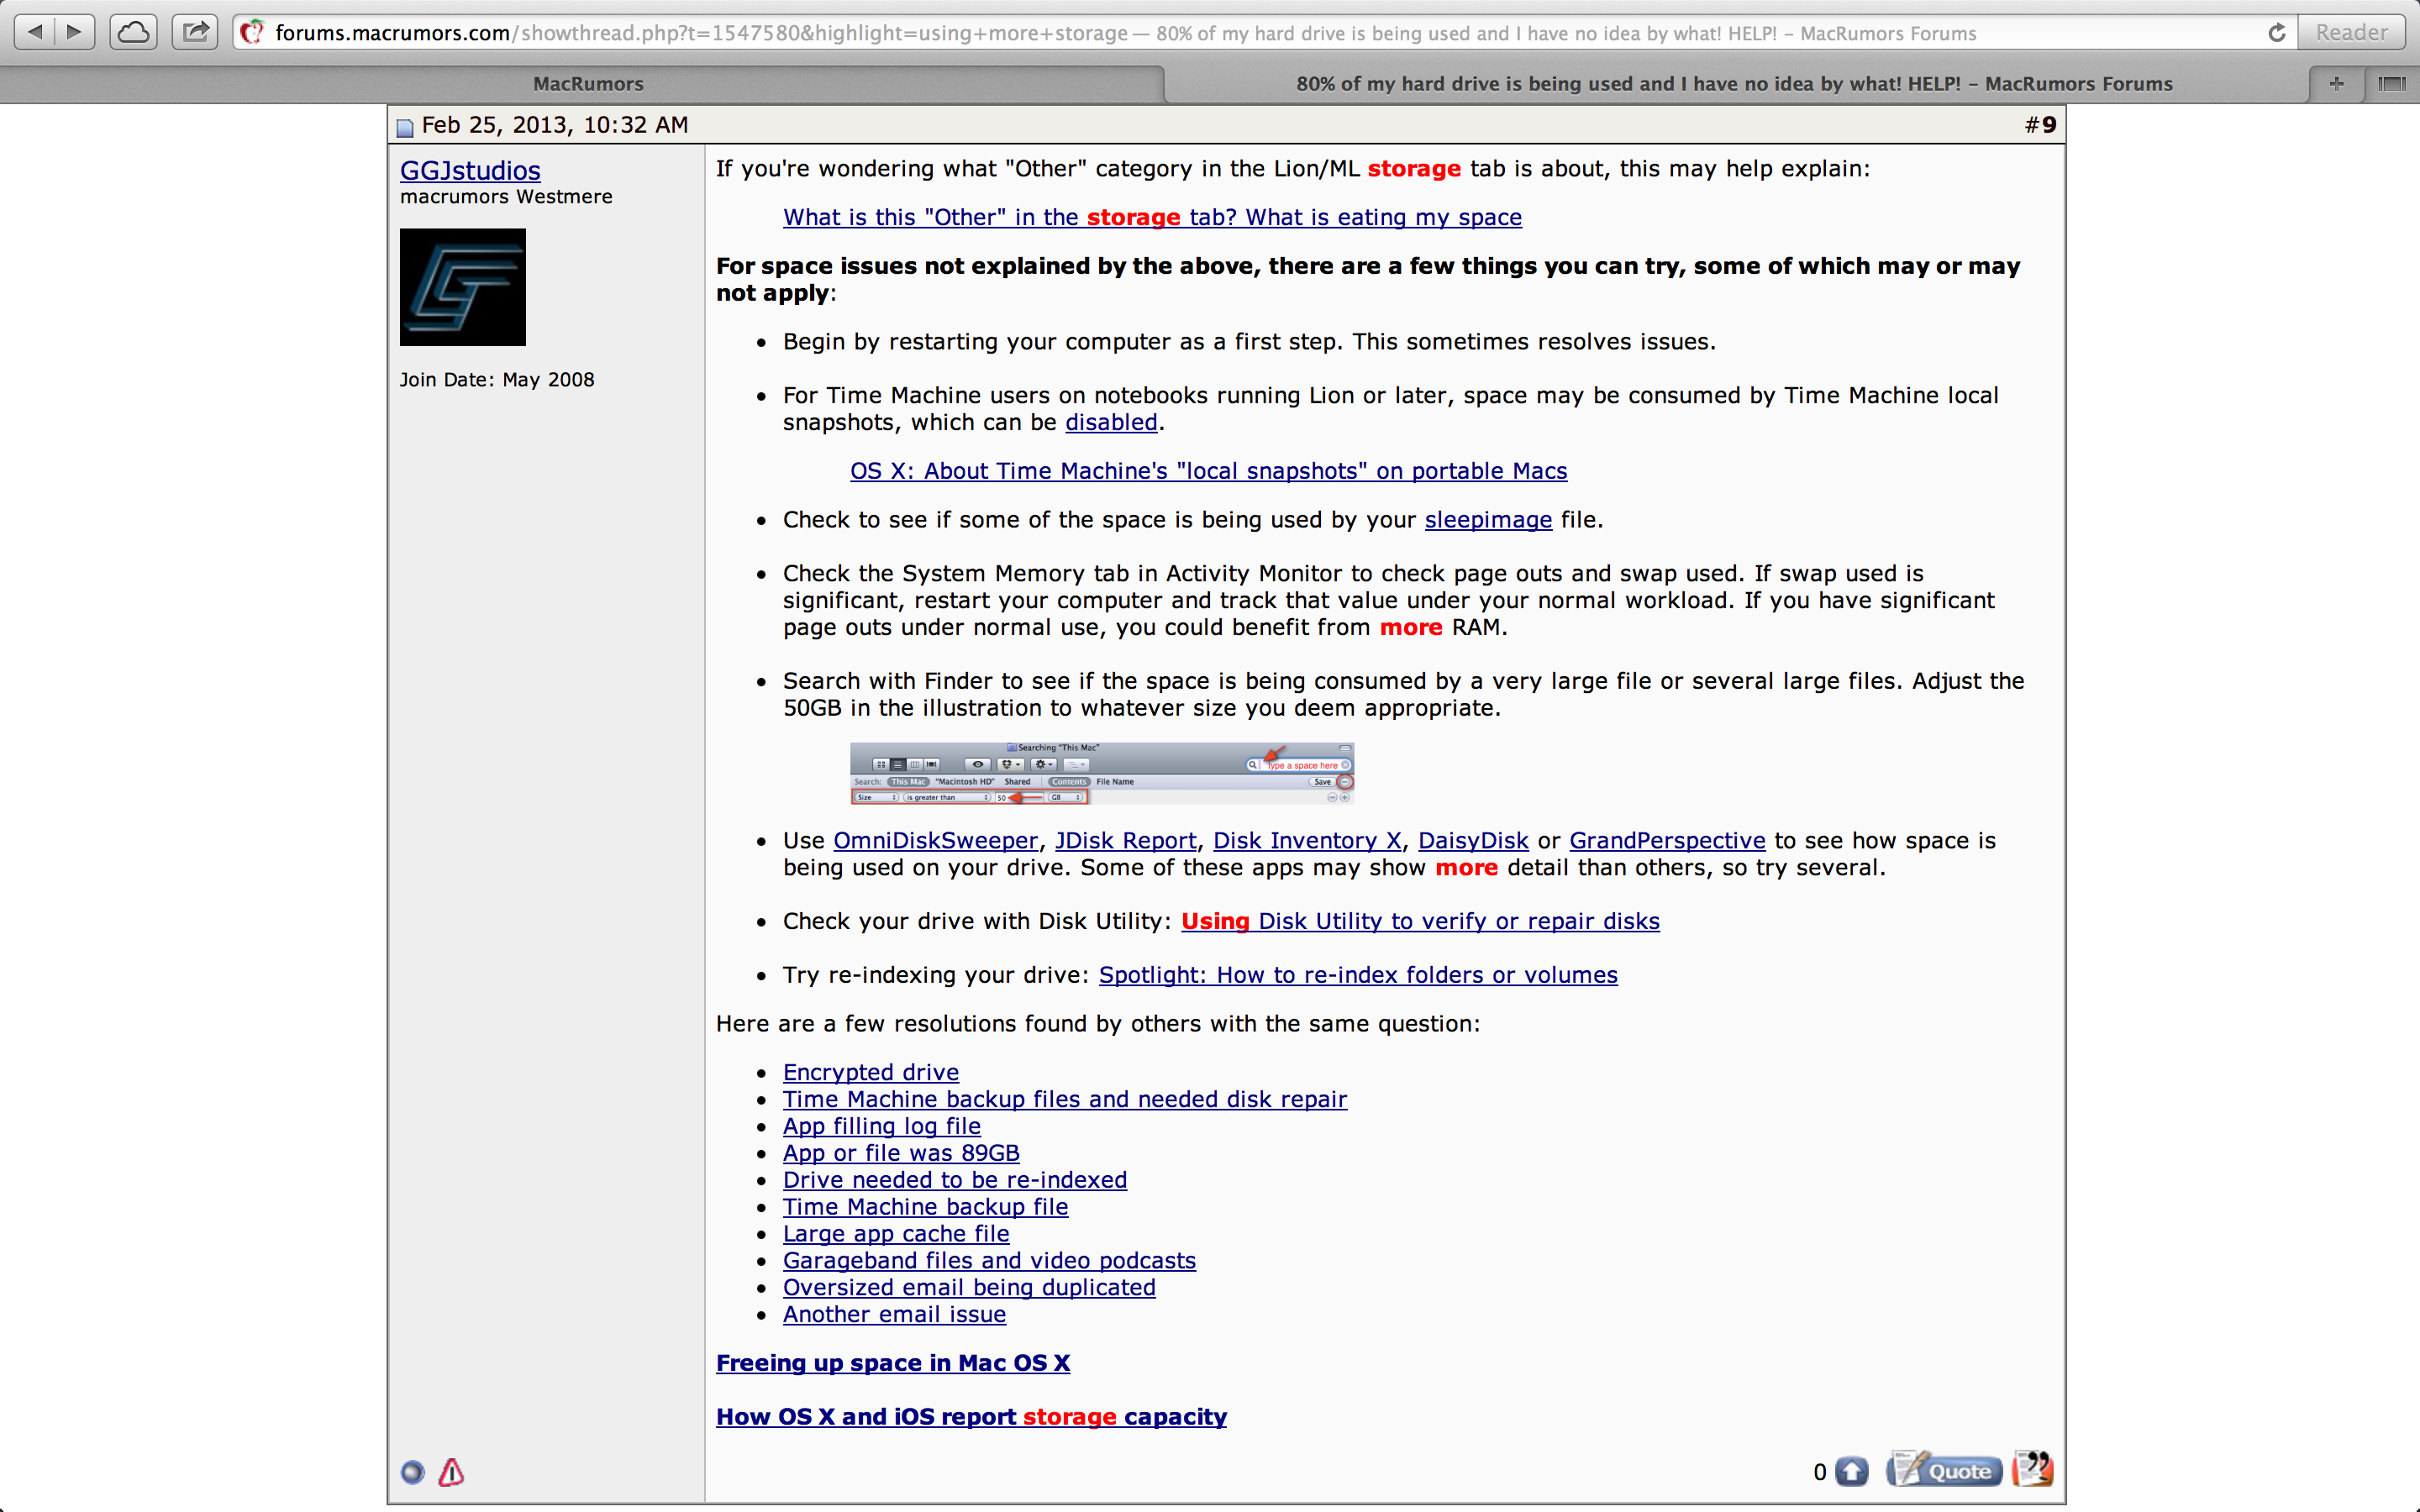Open 'How OS X and iOS report storage capacity'
The image size is (2420, 1512).
(971, 1417)
